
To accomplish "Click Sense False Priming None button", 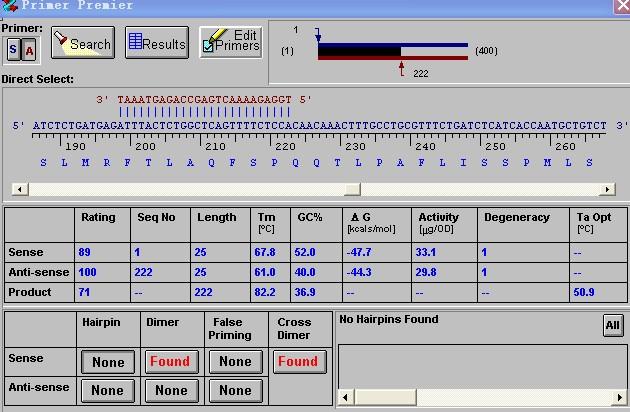I will 236,362.
